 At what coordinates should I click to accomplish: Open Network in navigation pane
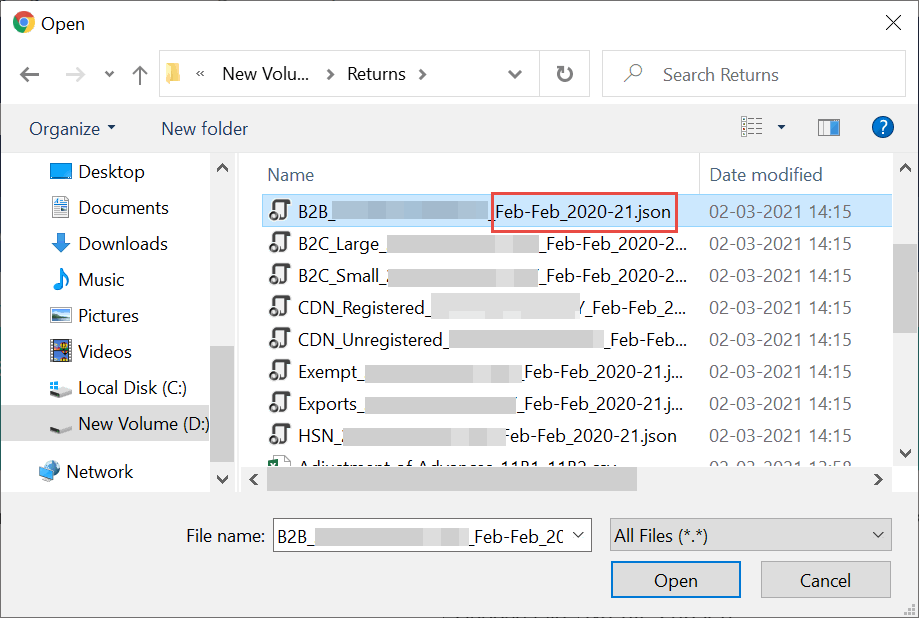click(86, 471)
